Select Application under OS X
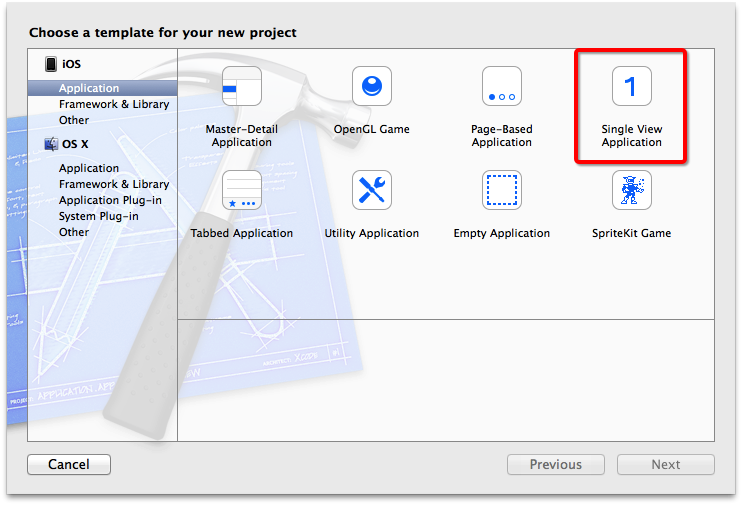The height and width of the screenshot is (505, 742). point(89,168)
